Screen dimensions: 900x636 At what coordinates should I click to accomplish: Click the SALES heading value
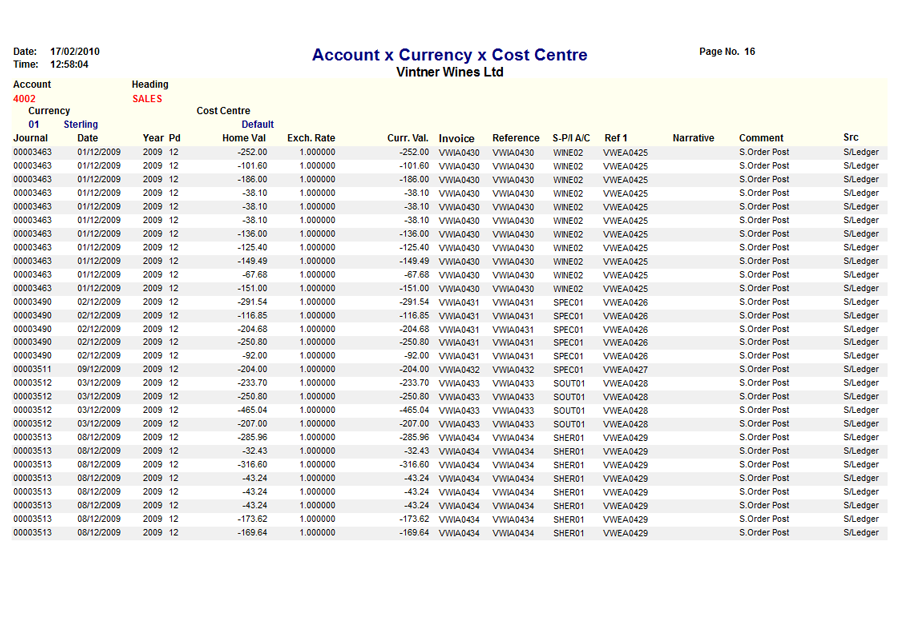tap(147, 99)
